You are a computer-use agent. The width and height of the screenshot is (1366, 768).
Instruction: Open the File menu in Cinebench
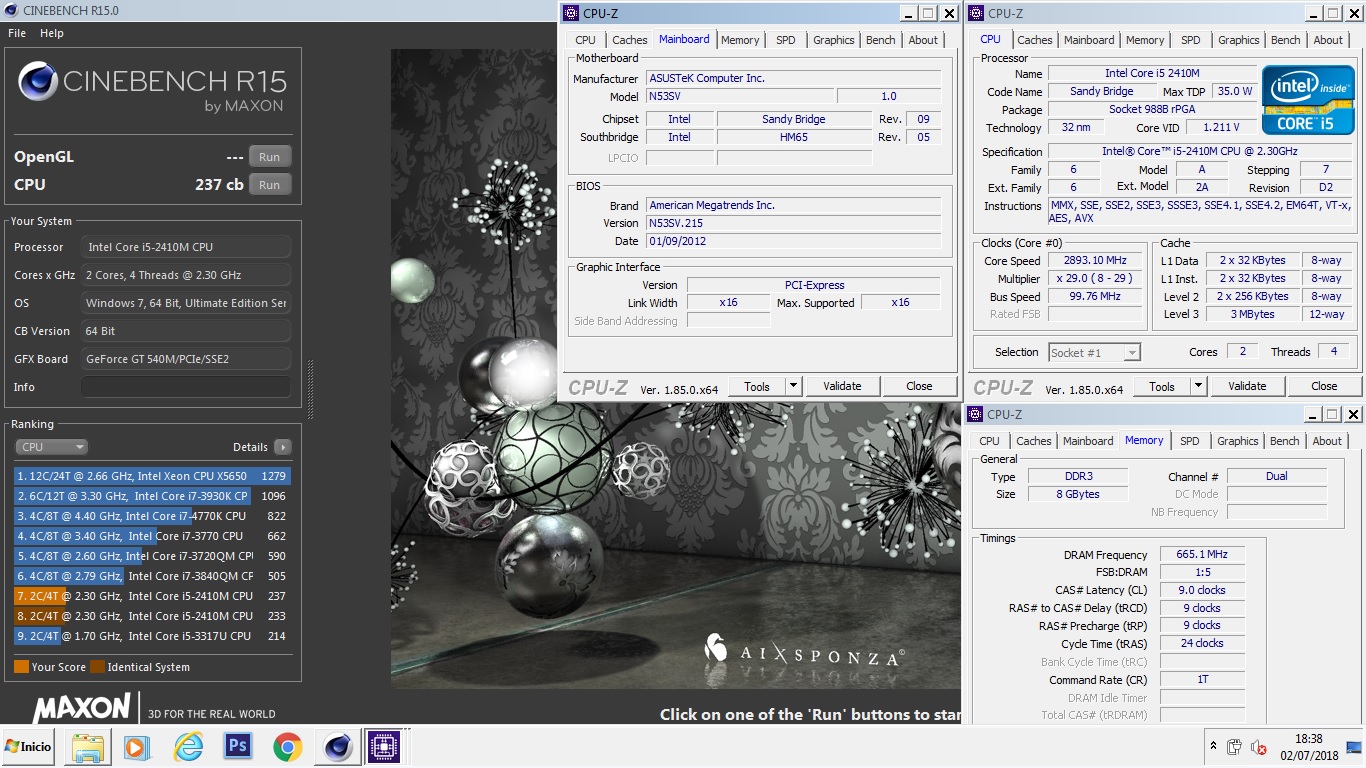pos(17,33)
